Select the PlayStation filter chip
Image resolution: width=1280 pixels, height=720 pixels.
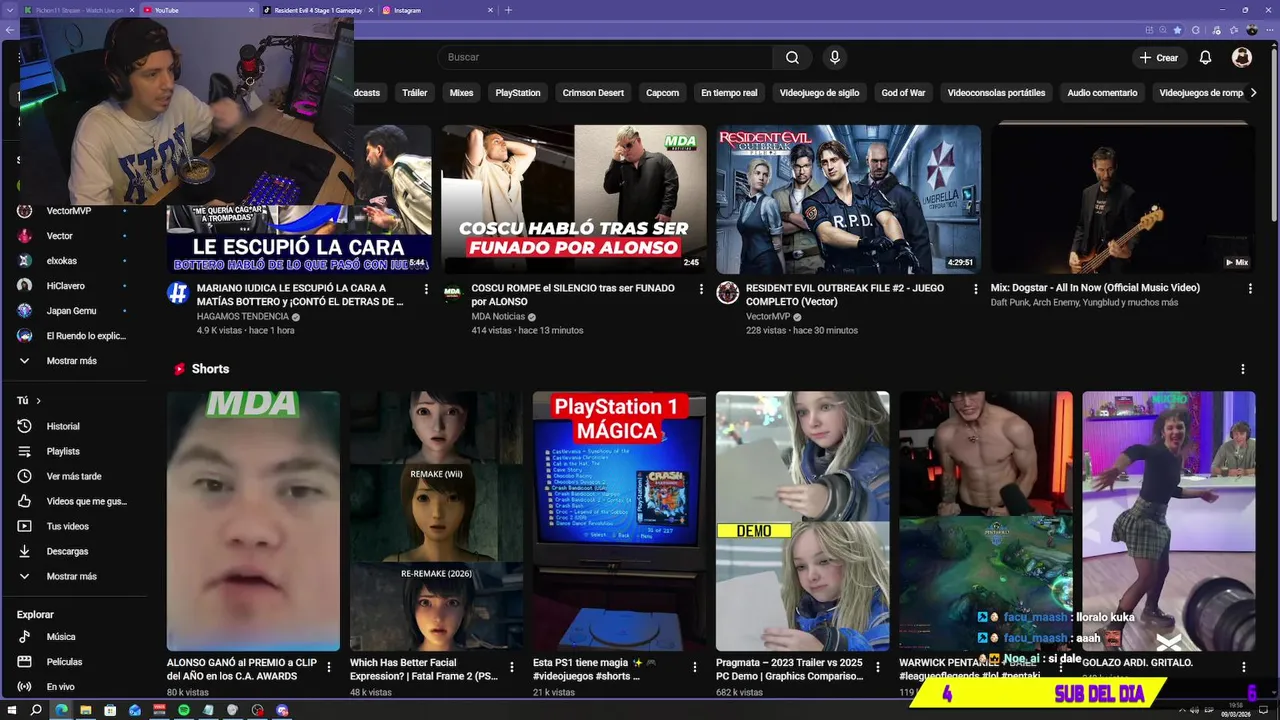tap(518, 93)
